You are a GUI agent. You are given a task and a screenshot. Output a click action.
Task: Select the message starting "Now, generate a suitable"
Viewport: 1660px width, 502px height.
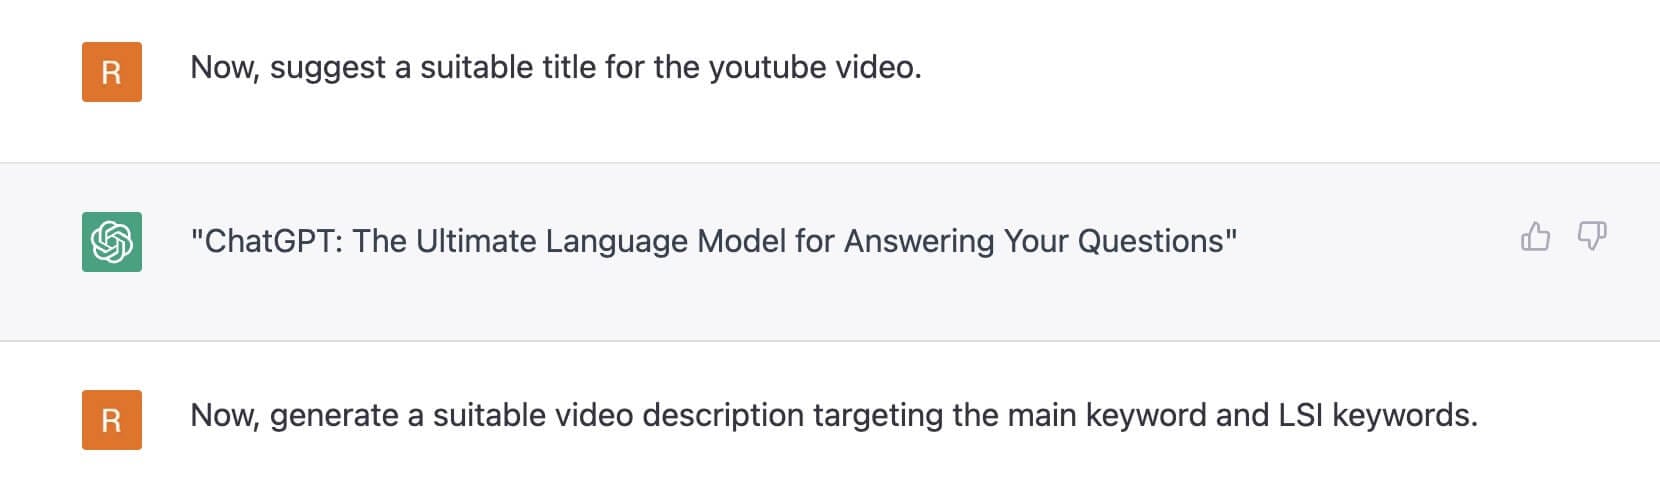pos(833,415)
